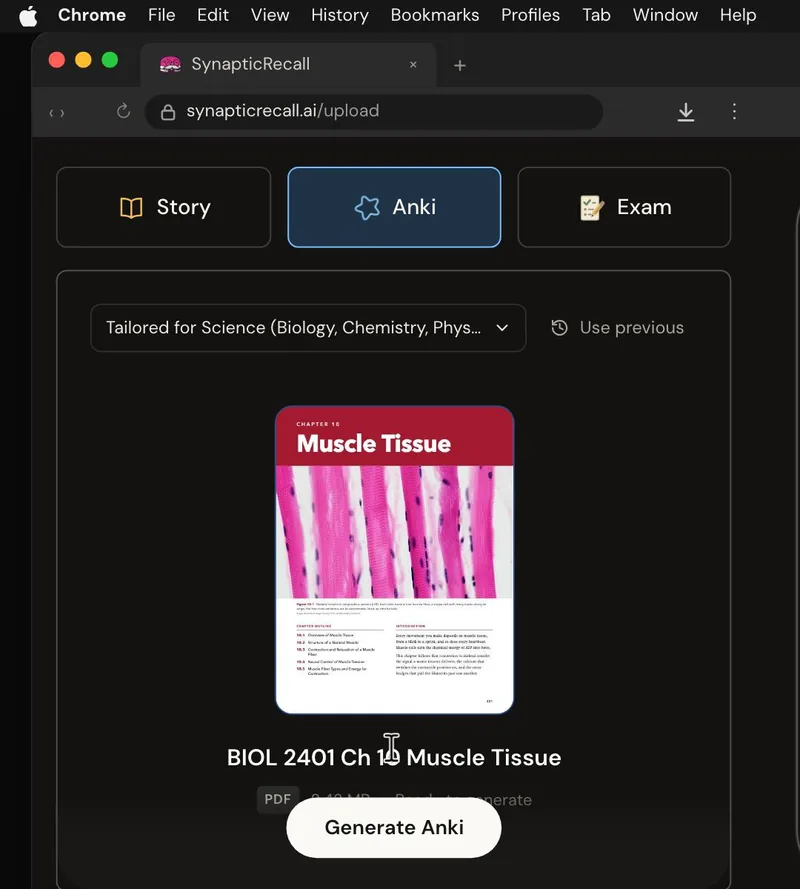800x889 pixels.
Task: Reload the current page
Action: coord(123,111)
